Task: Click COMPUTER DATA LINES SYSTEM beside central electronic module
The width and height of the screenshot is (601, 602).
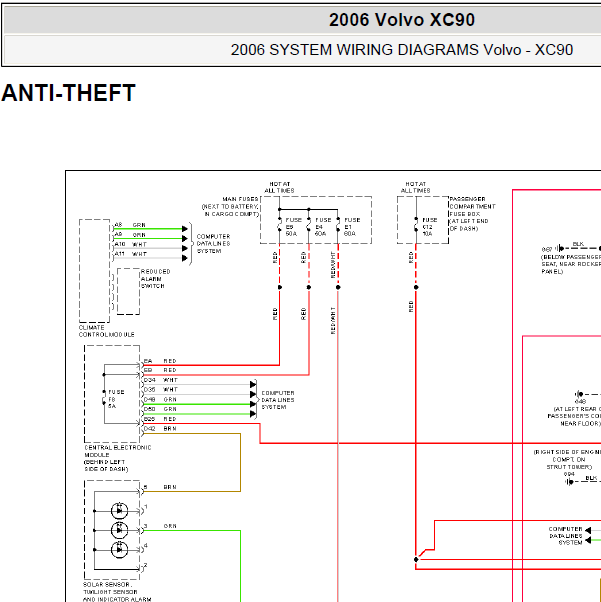Action: click(278, 400)
